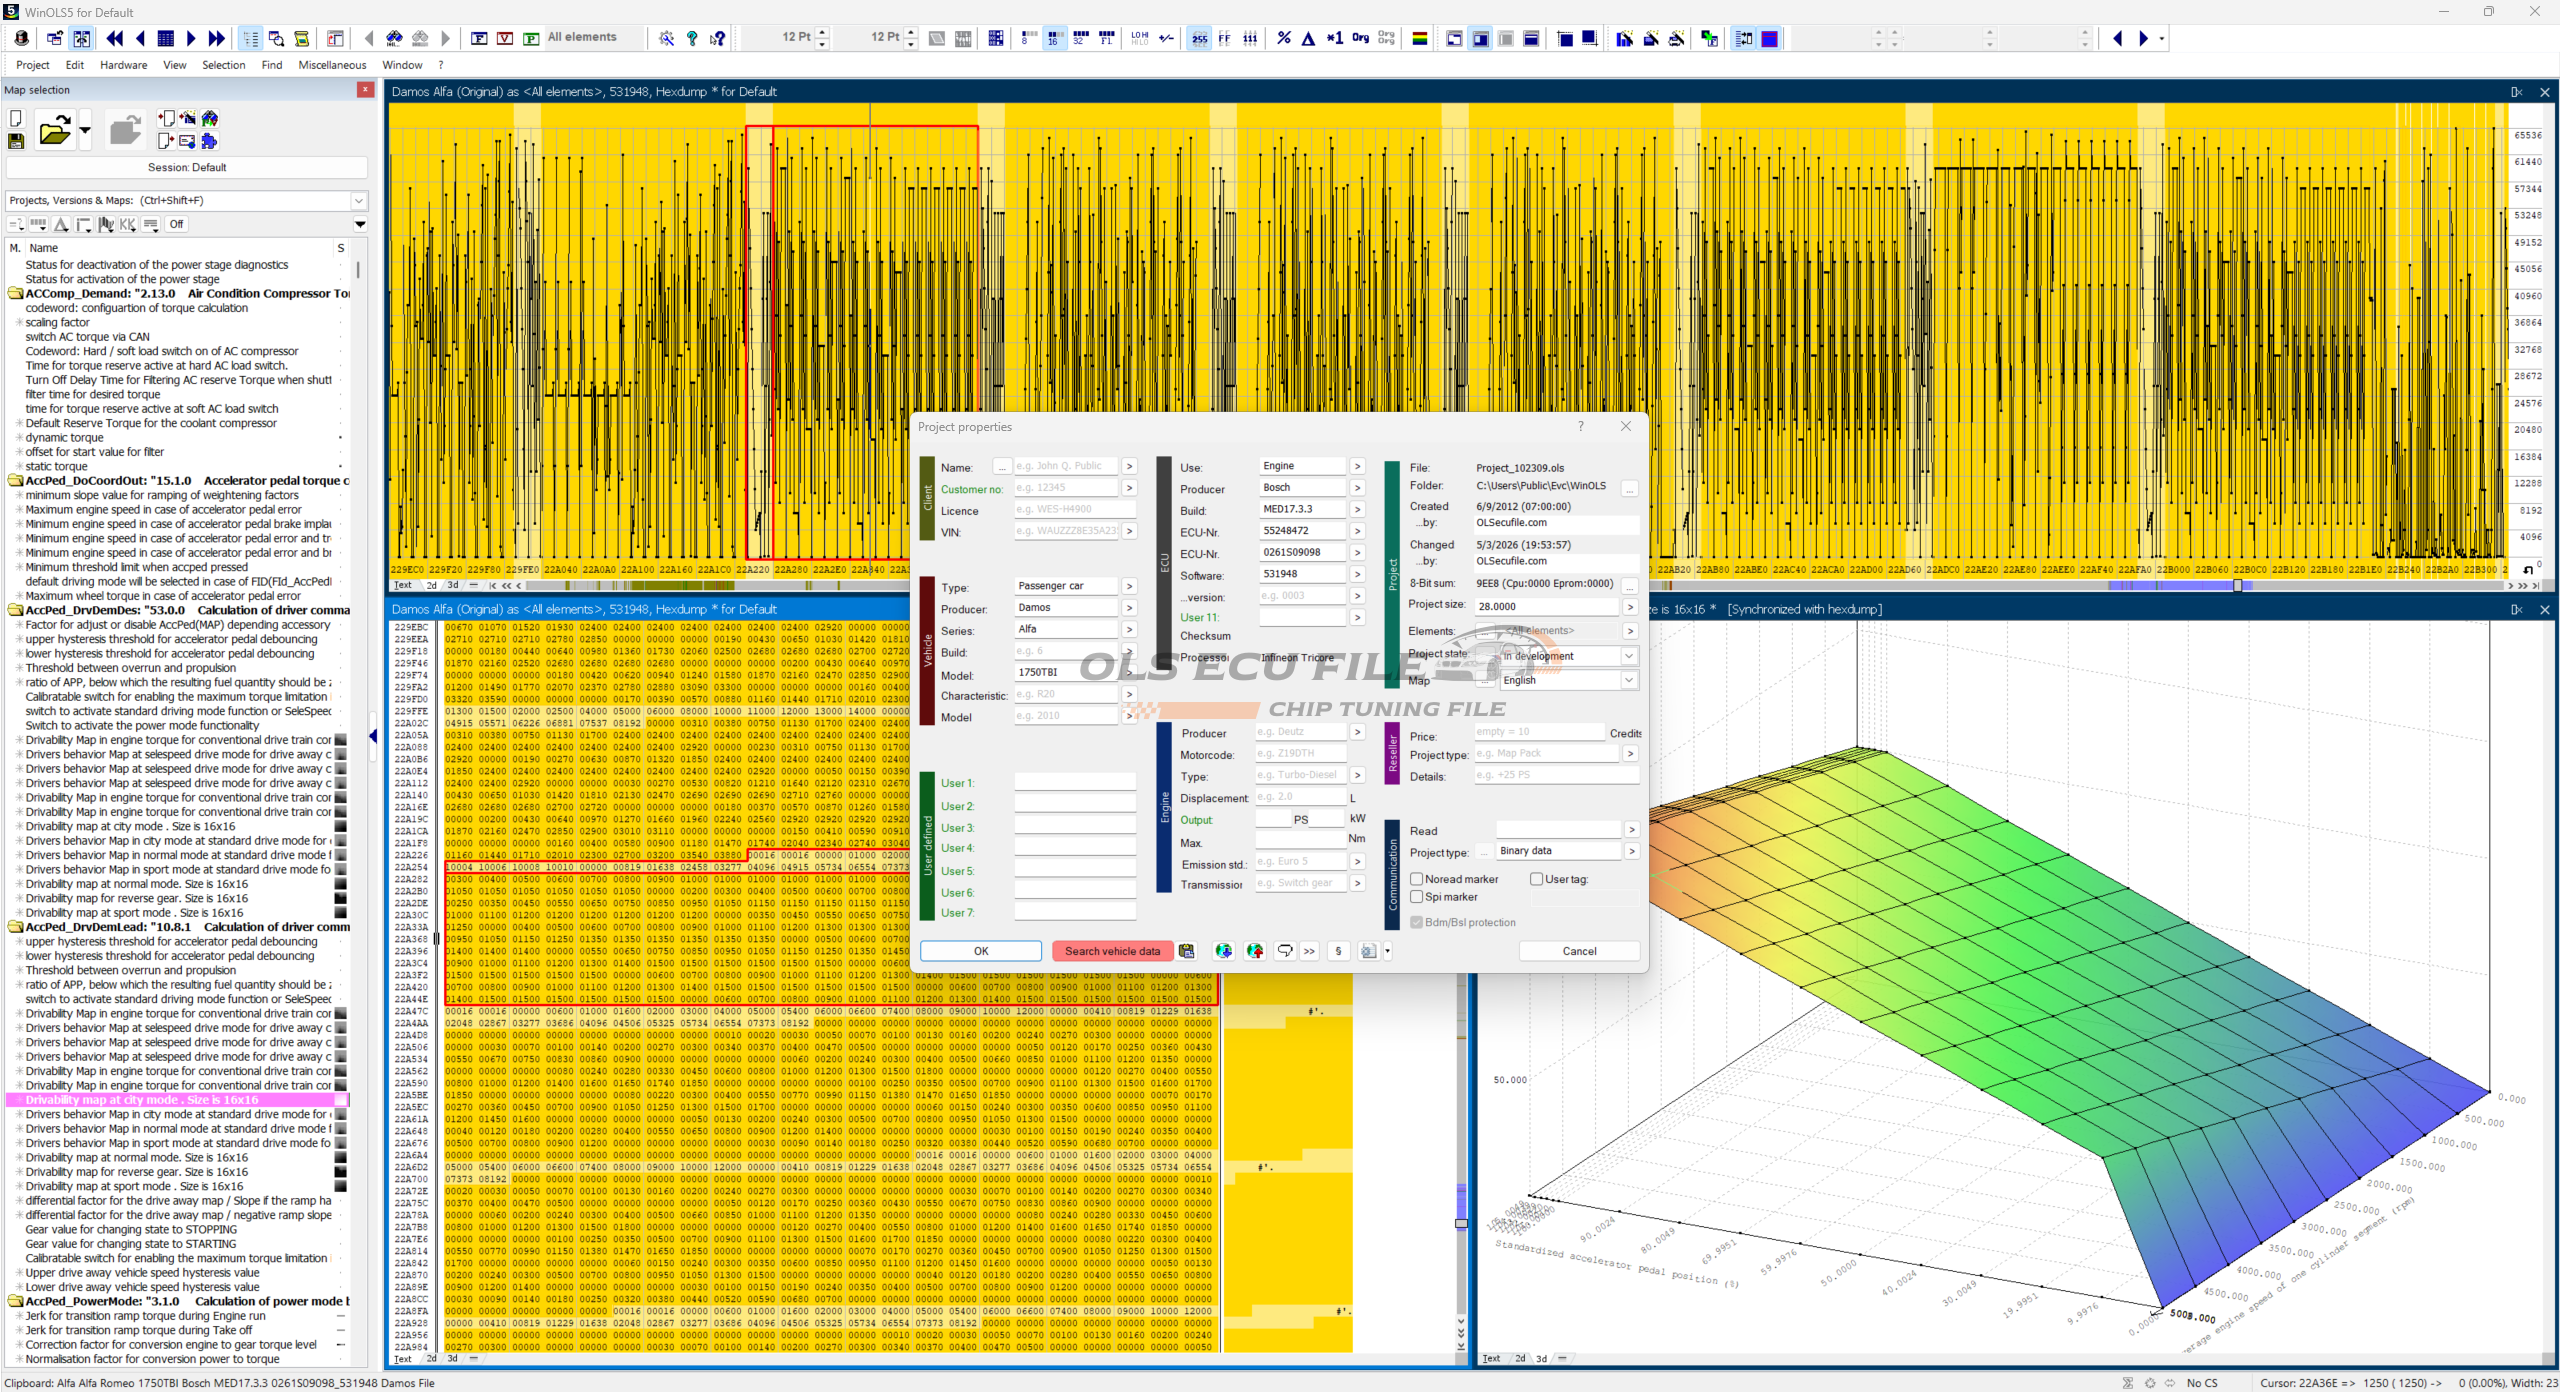Open the Miscellaneous menu
The image size is (2560, 1392).
pyautogui.click(x=332, y=65)
